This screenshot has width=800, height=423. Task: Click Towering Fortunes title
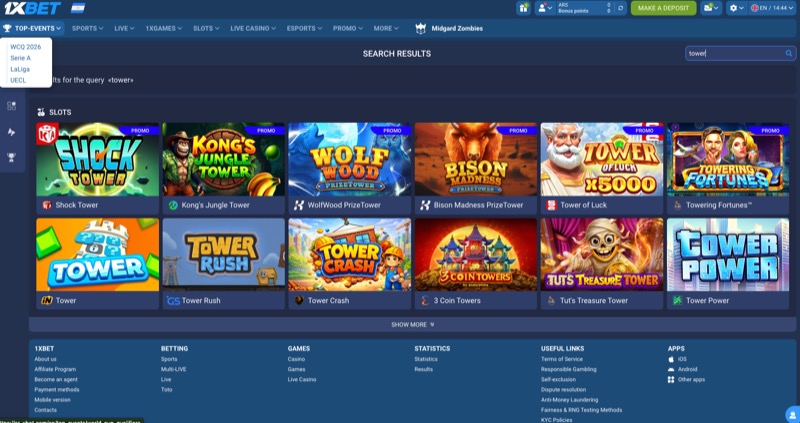pos(719,205)
